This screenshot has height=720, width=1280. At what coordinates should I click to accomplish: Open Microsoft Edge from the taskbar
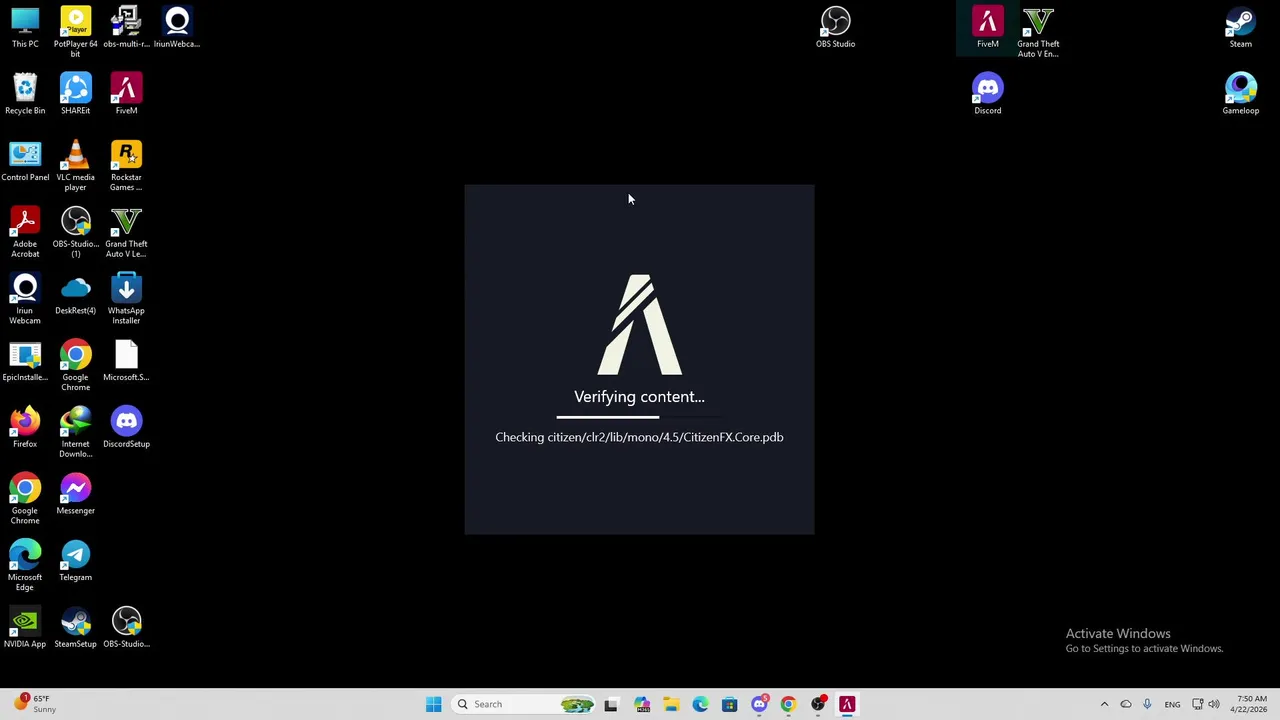[x=700, y=704]
